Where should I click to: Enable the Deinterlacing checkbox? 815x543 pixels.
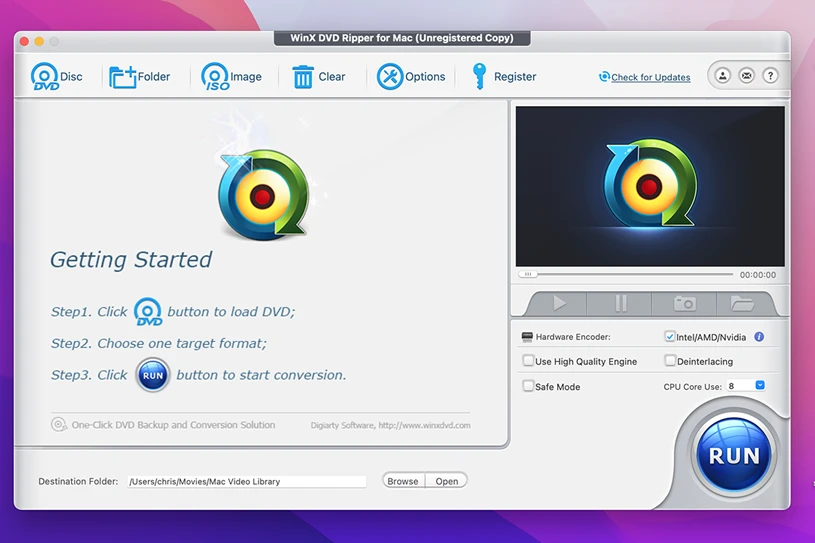click(x=670, y=361)
